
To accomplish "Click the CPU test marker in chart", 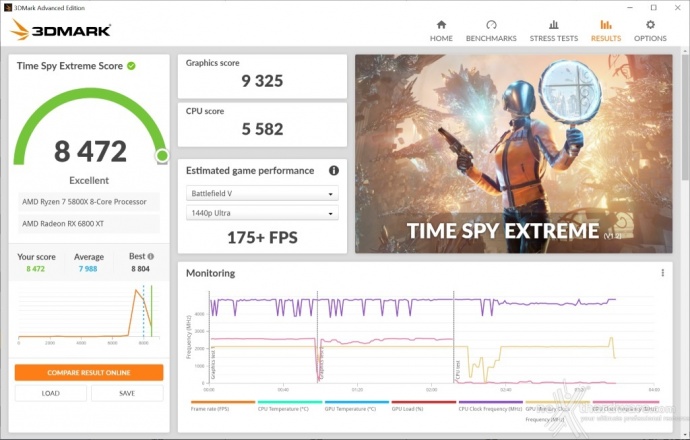I will [458, 370].
